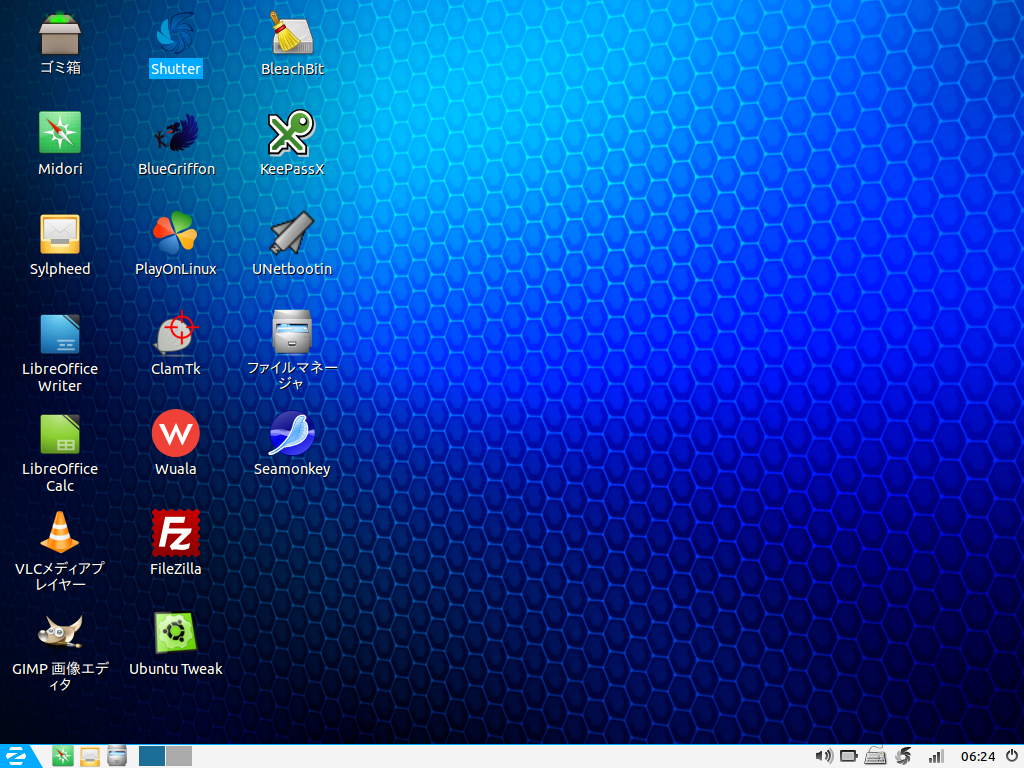Screen dimensions: 1024x768
Task: Switch to the first blue workspace
Action: click(x=152, y=756)
